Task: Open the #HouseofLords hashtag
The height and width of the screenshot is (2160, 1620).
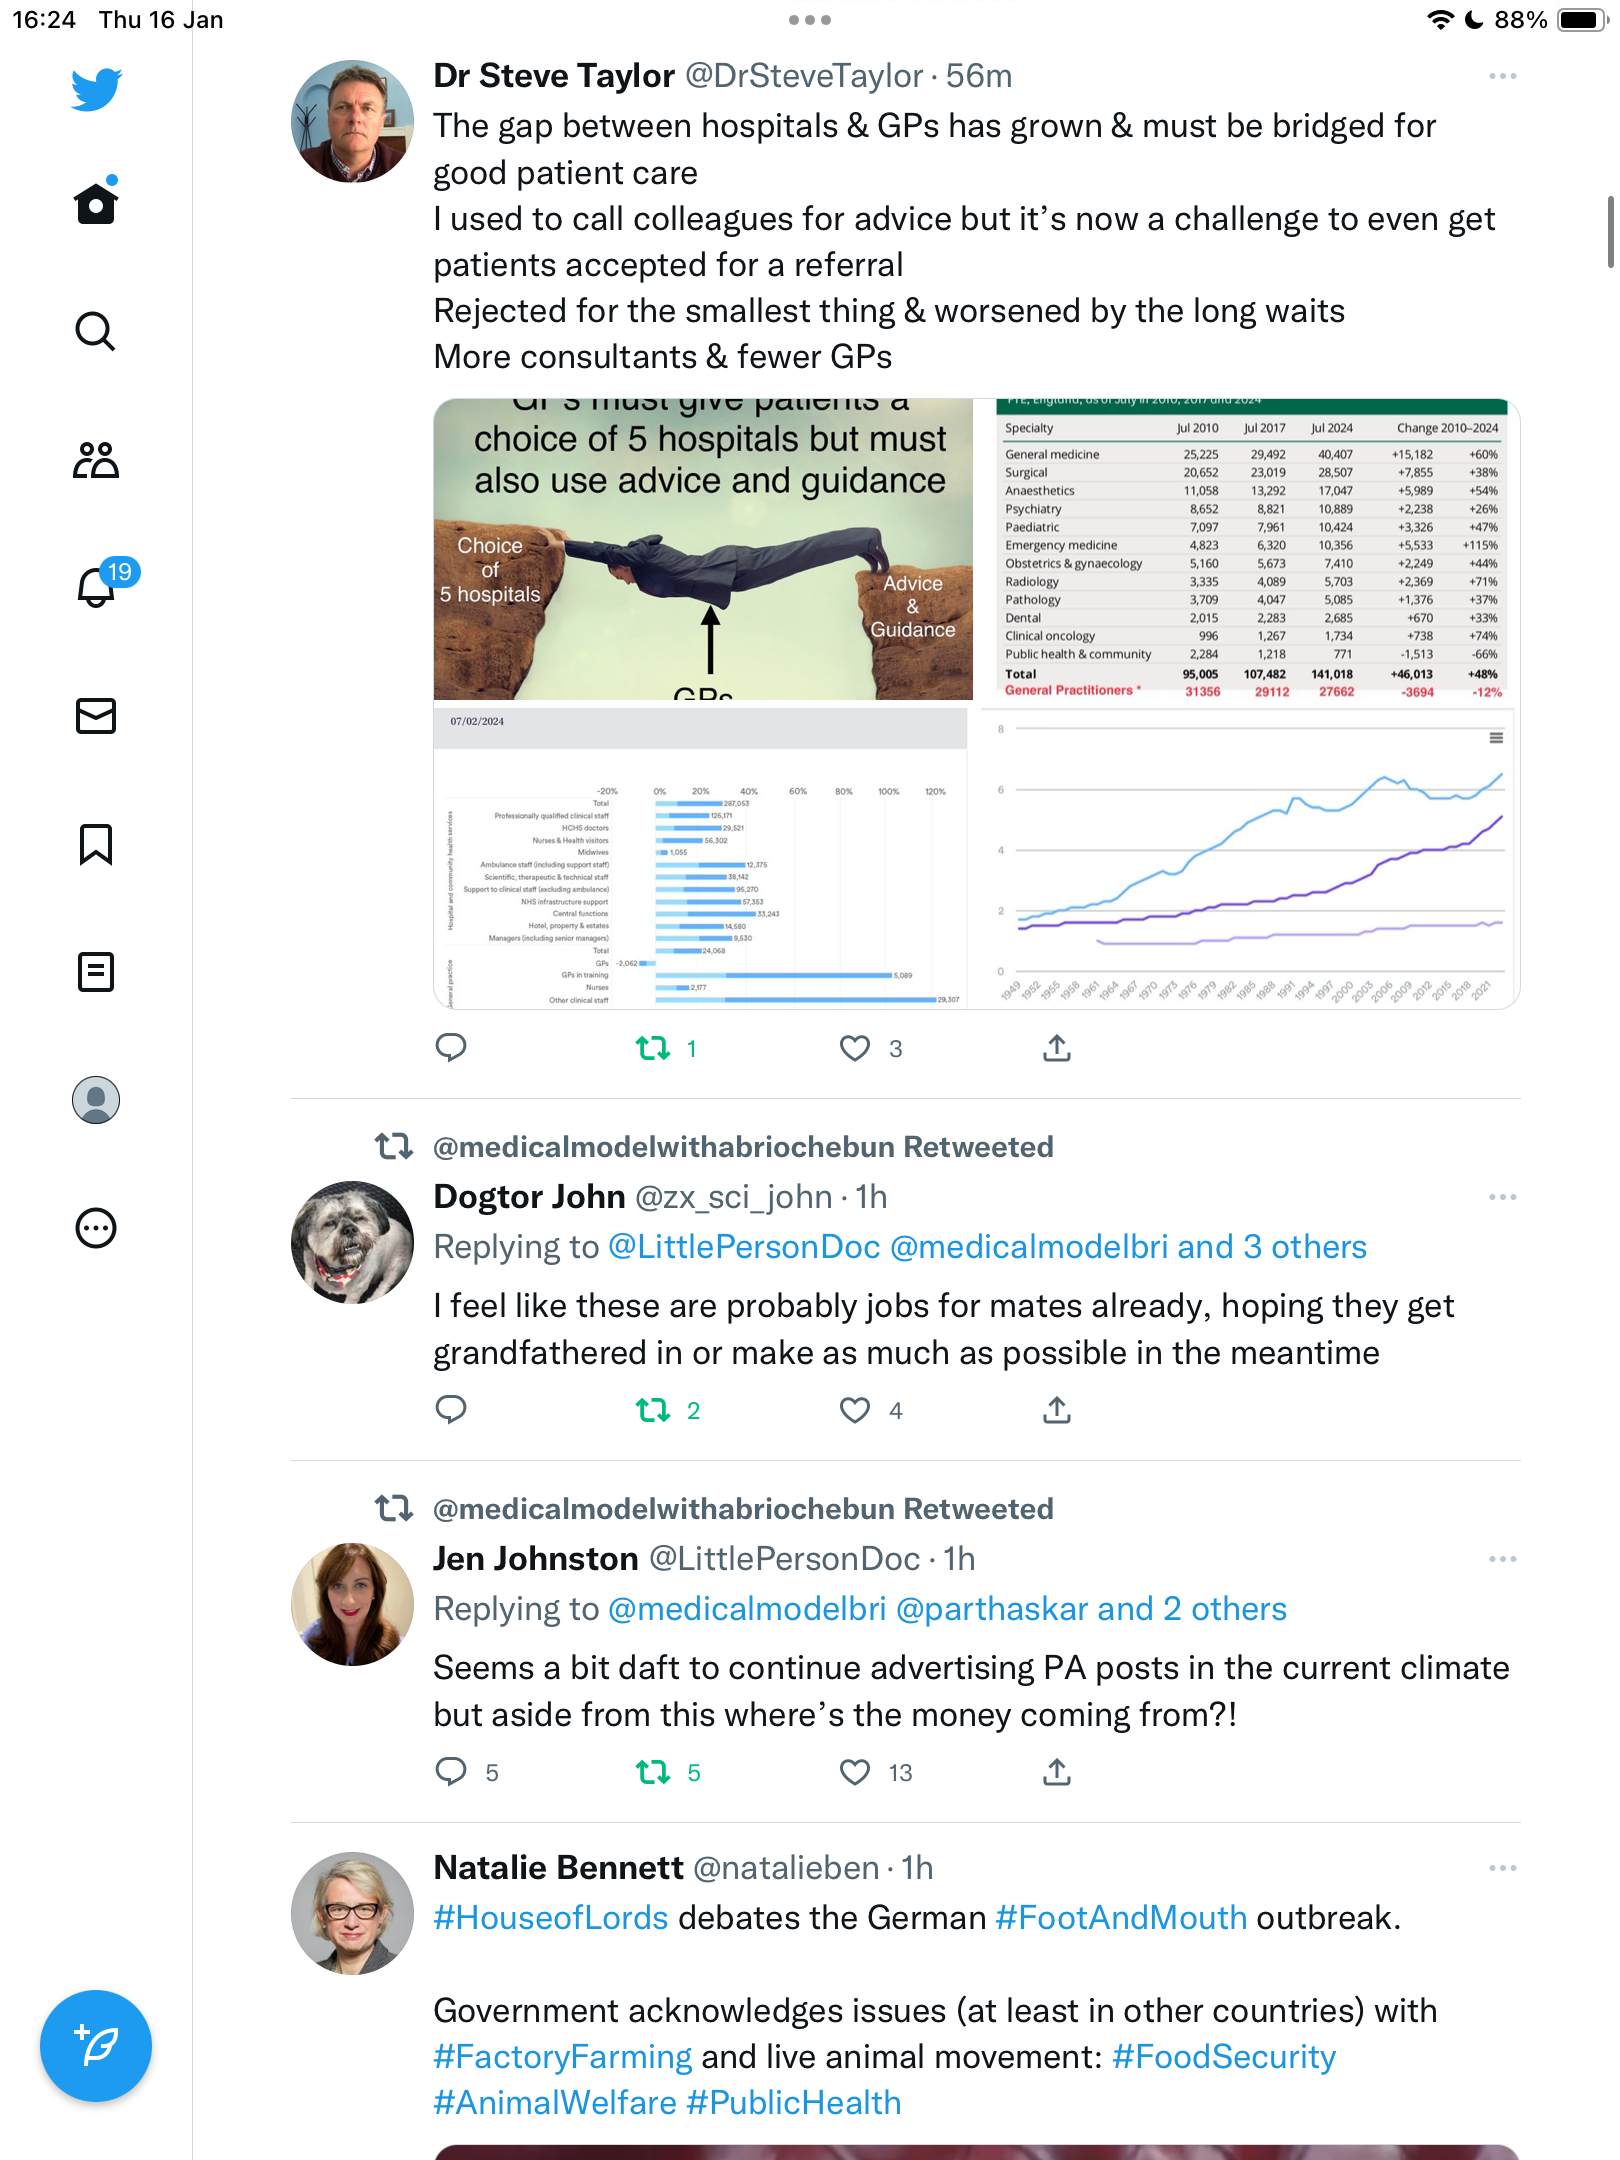Action: click(551, 1918)
